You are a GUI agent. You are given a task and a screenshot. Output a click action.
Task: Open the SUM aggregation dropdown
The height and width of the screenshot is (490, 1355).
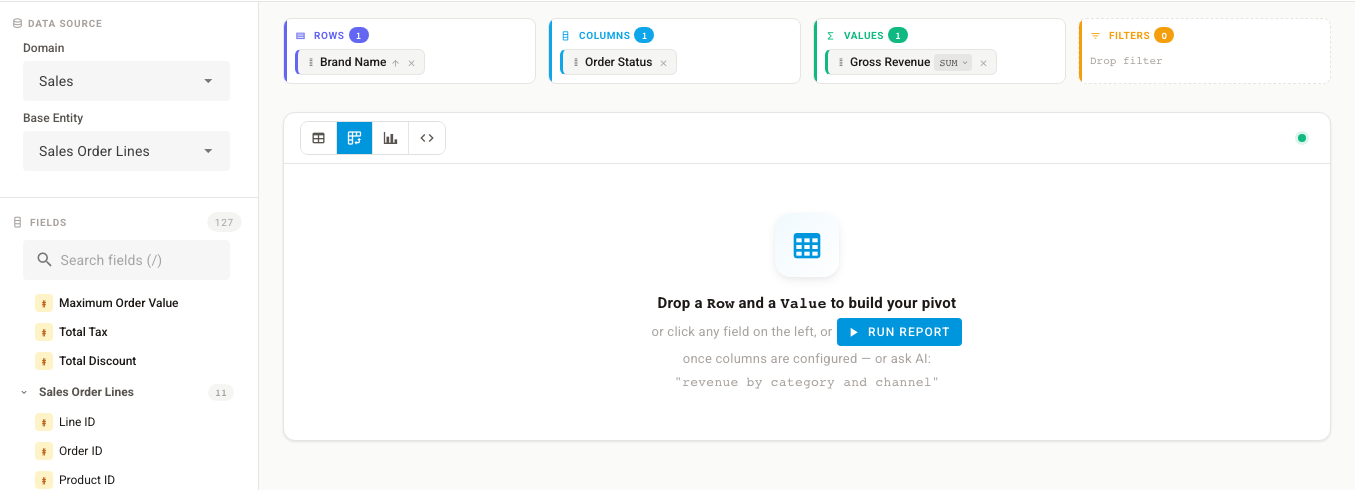pyautogui.click(x=953, y=63)
